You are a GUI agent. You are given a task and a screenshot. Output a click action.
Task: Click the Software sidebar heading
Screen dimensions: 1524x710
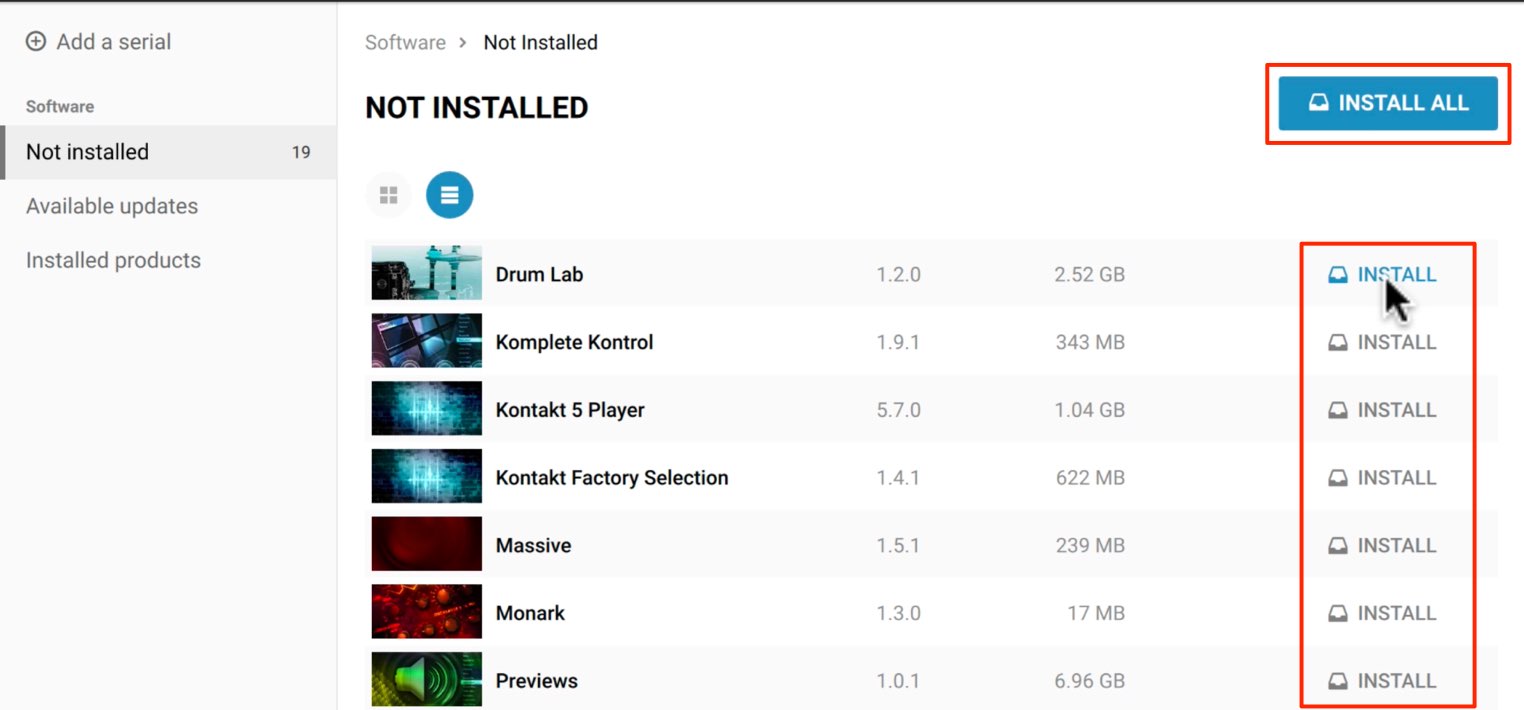(x=60, y=106)
